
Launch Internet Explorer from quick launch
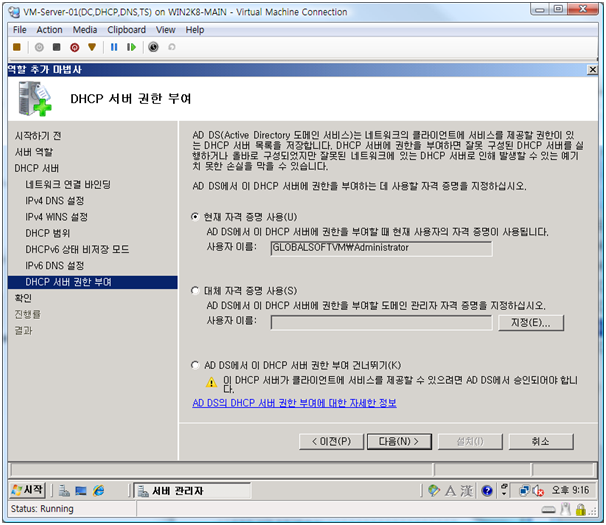99,491
